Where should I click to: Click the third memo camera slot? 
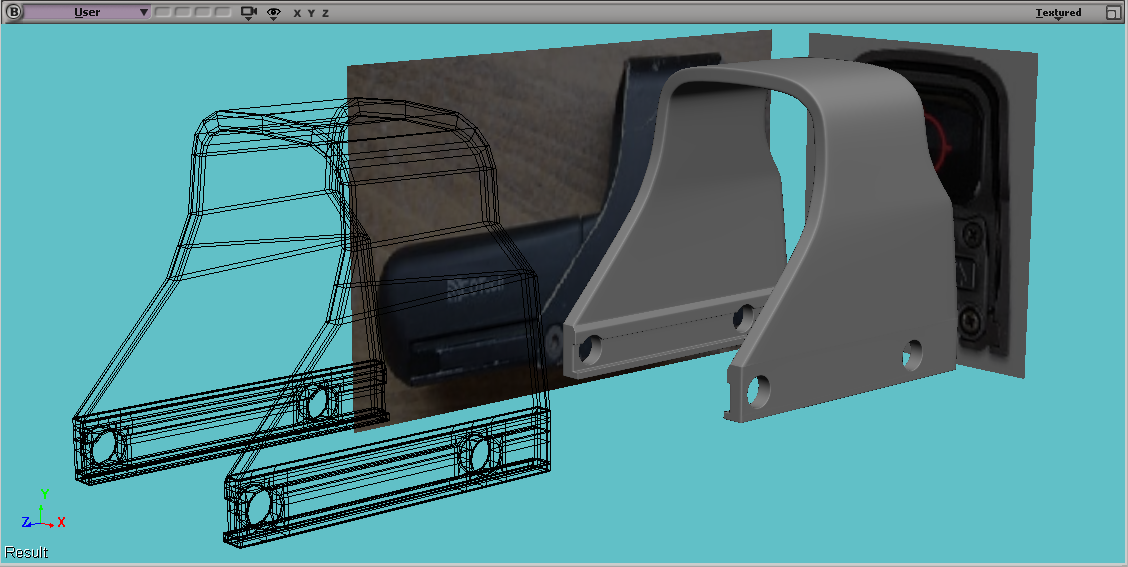click(203, 12)
